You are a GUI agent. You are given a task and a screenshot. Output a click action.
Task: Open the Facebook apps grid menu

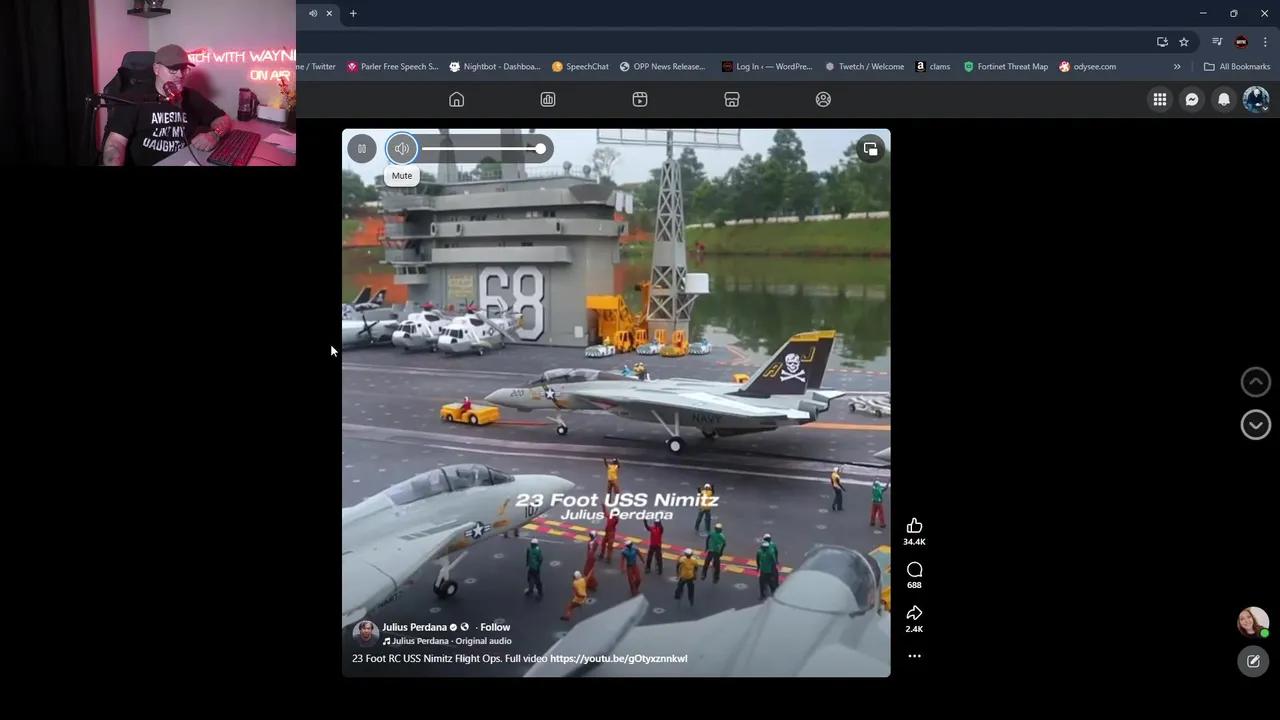click(x=1159, y=99)
